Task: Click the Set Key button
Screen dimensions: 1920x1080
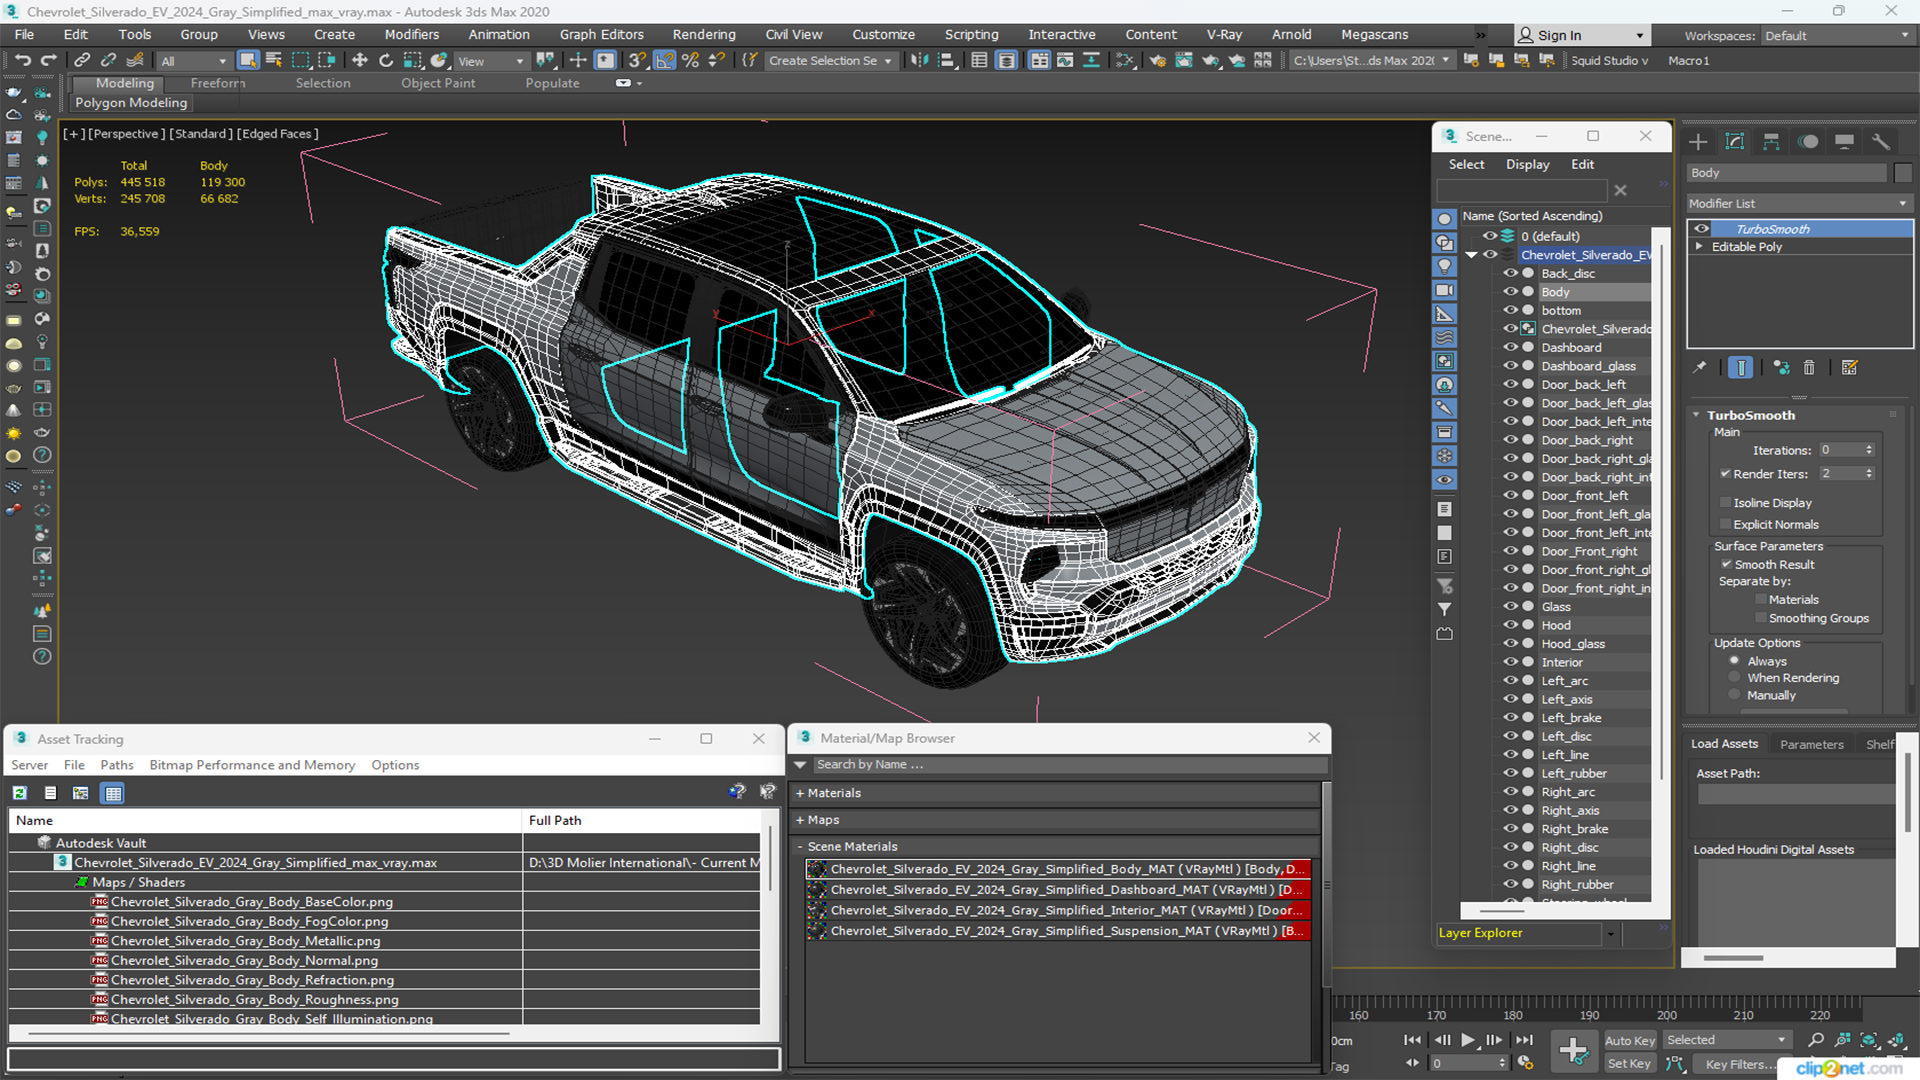Action: (1629, 1064)
